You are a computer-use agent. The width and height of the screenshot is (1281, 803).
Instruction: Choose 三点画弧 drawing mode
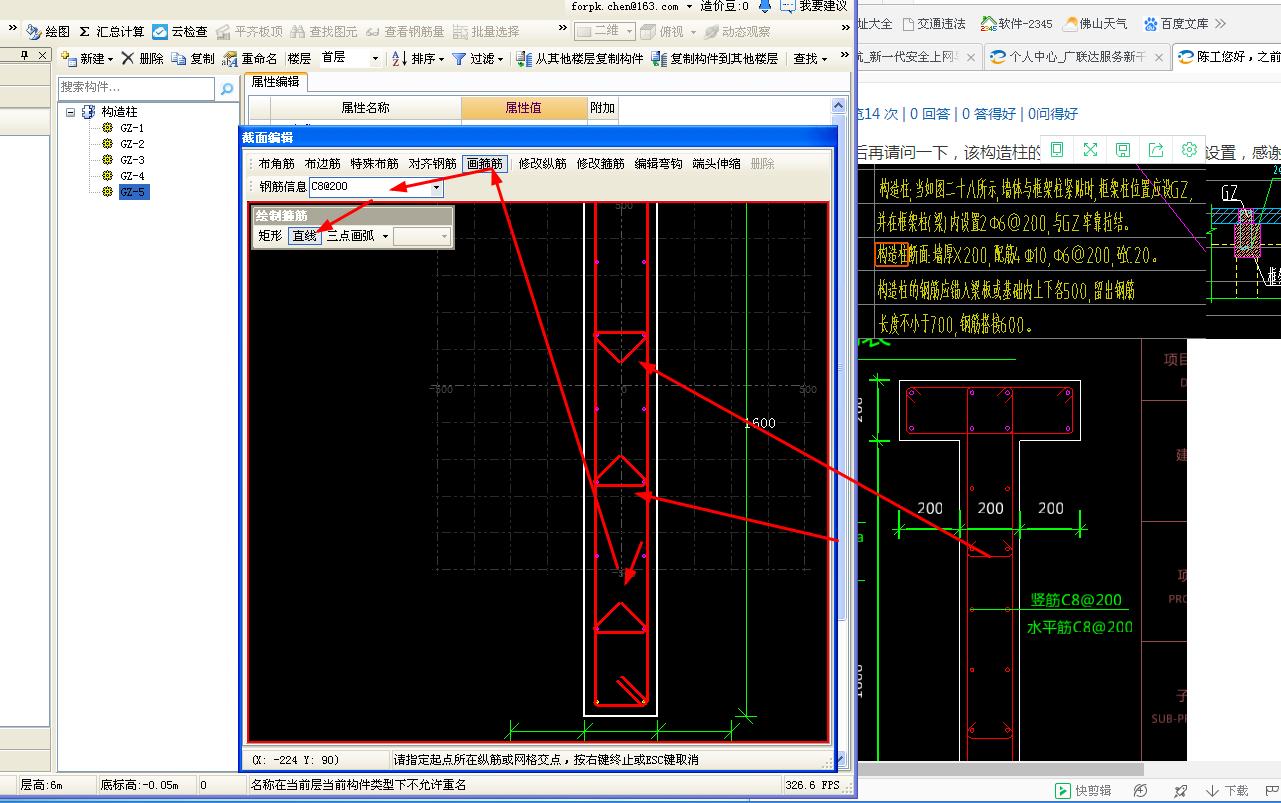pos(350,237)
